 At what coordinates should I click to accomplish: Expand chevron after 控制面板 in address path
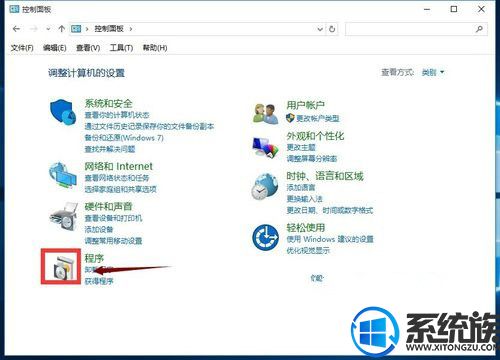tap(131, 29)
